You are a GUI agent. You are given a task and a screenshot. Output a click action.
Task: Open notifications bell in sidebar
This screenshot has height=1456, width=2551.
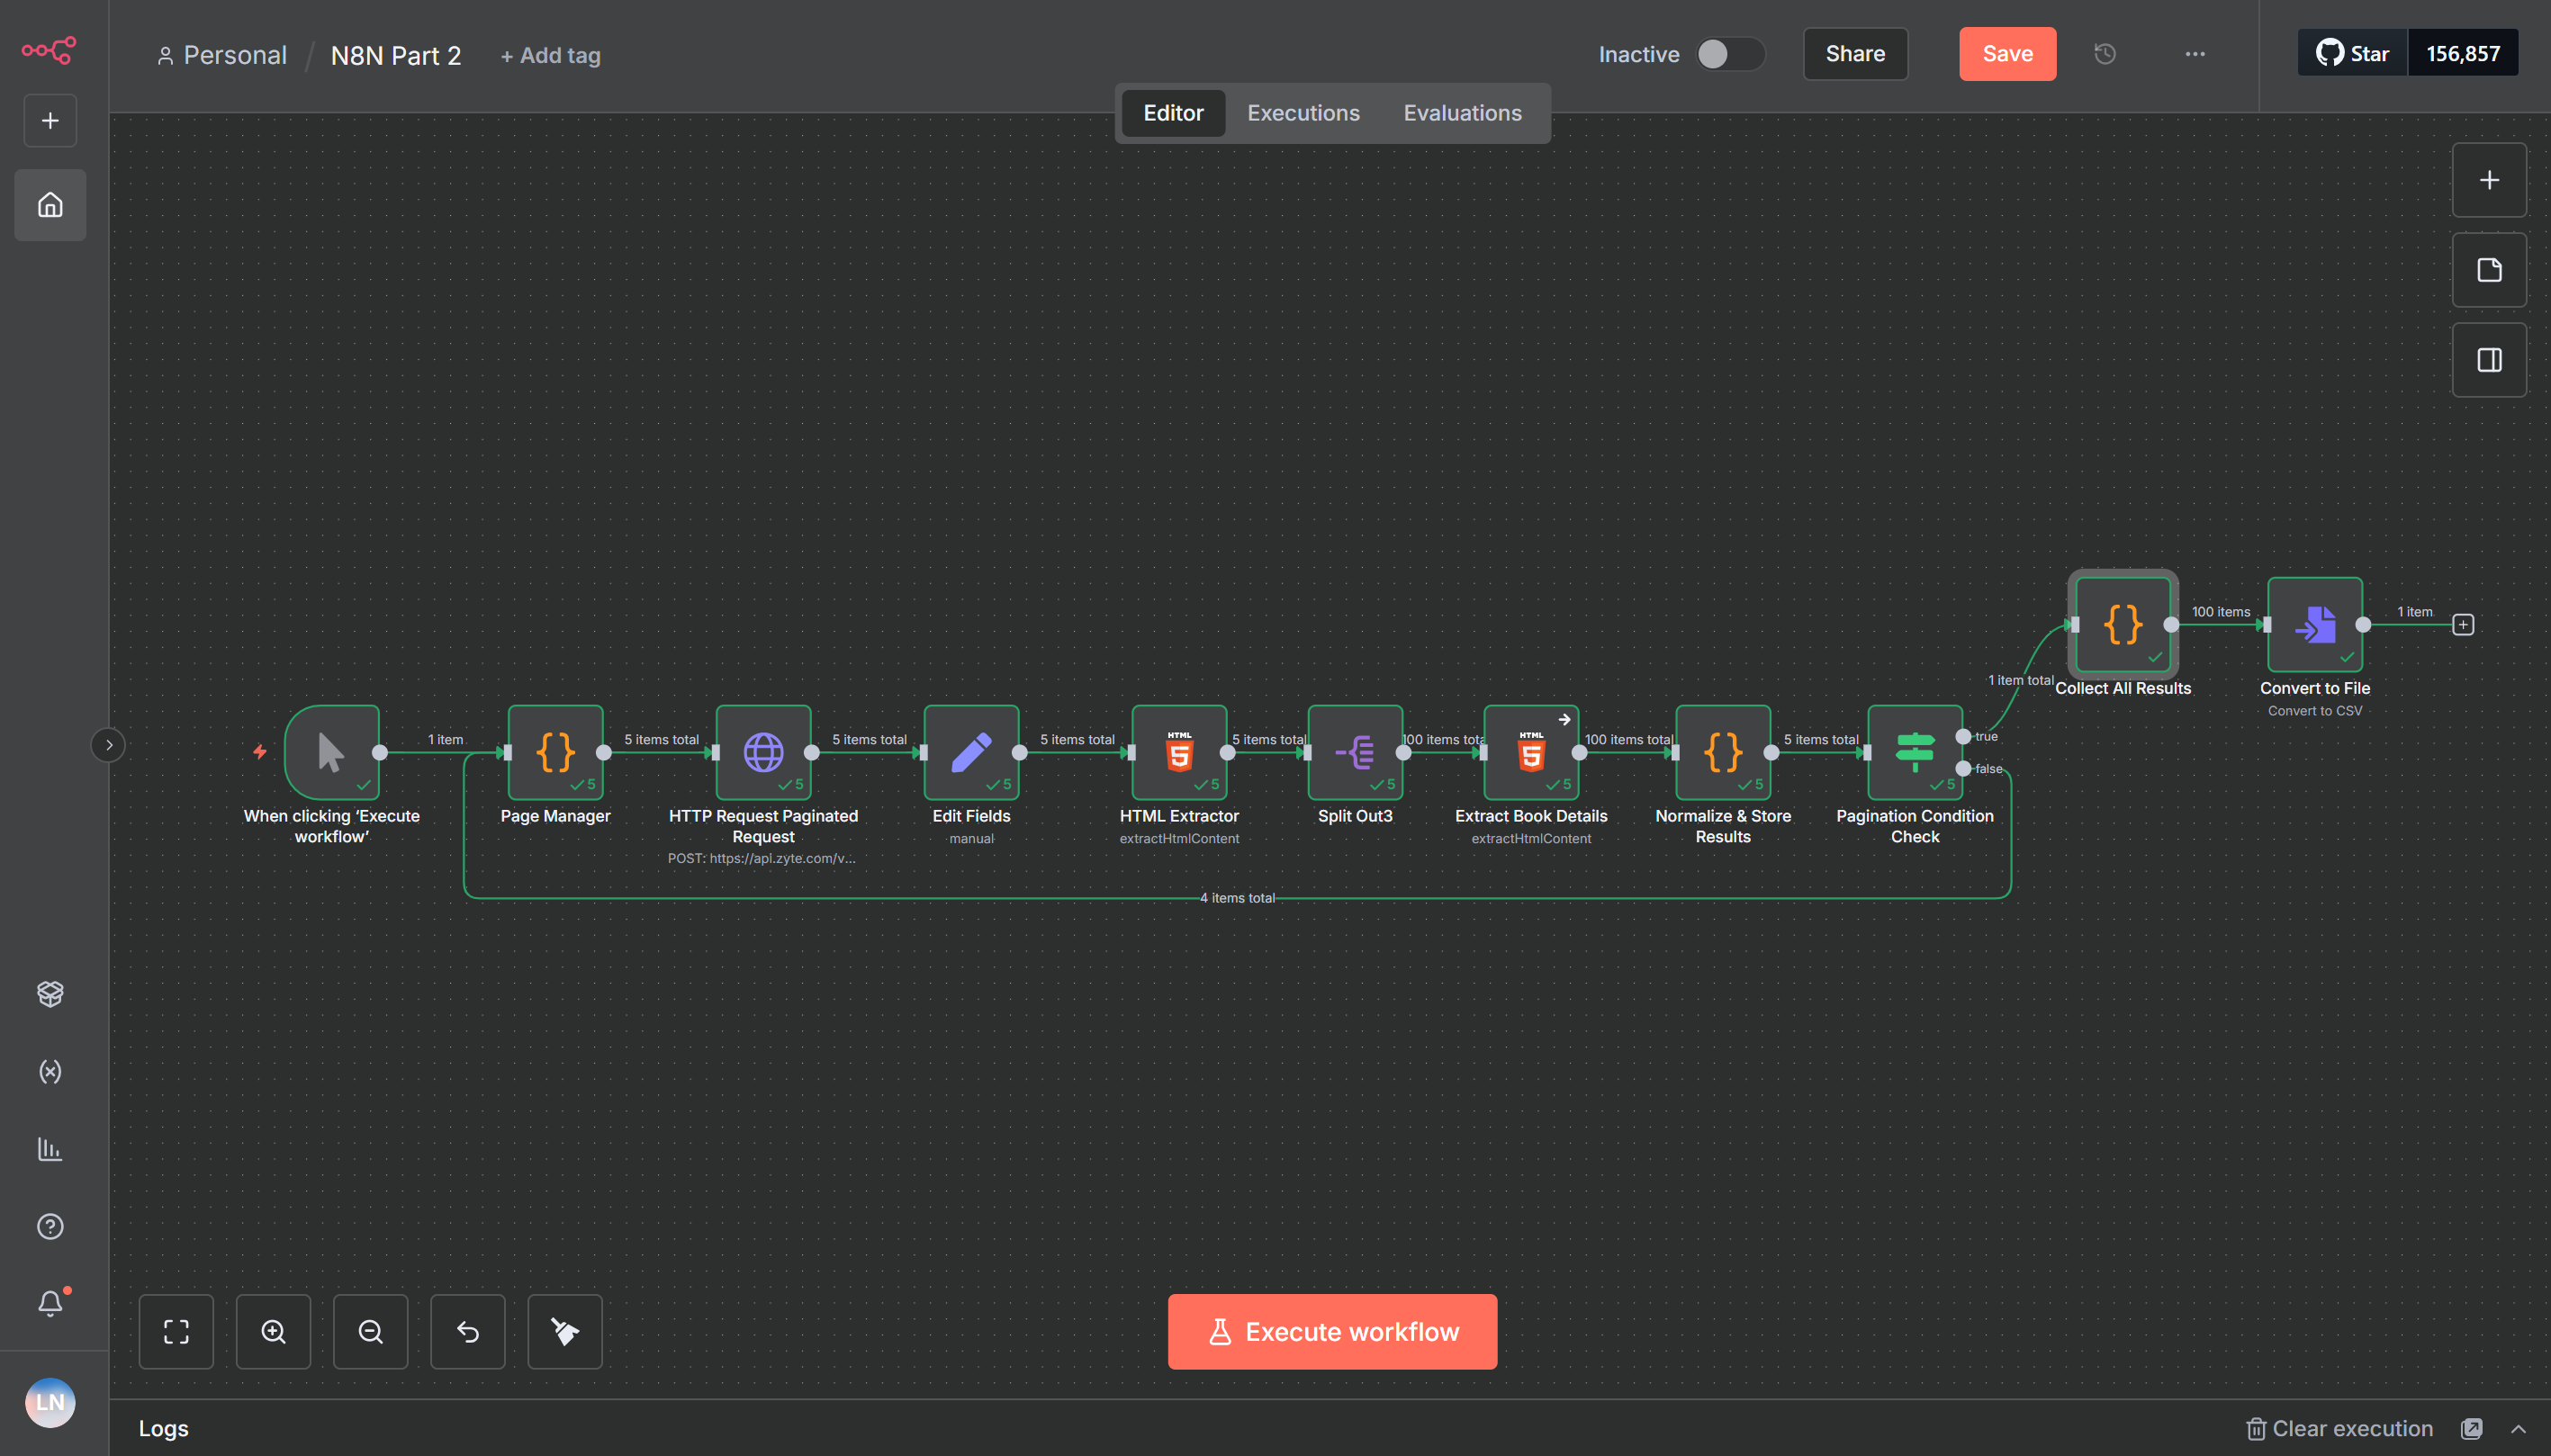click(50, 1303)
